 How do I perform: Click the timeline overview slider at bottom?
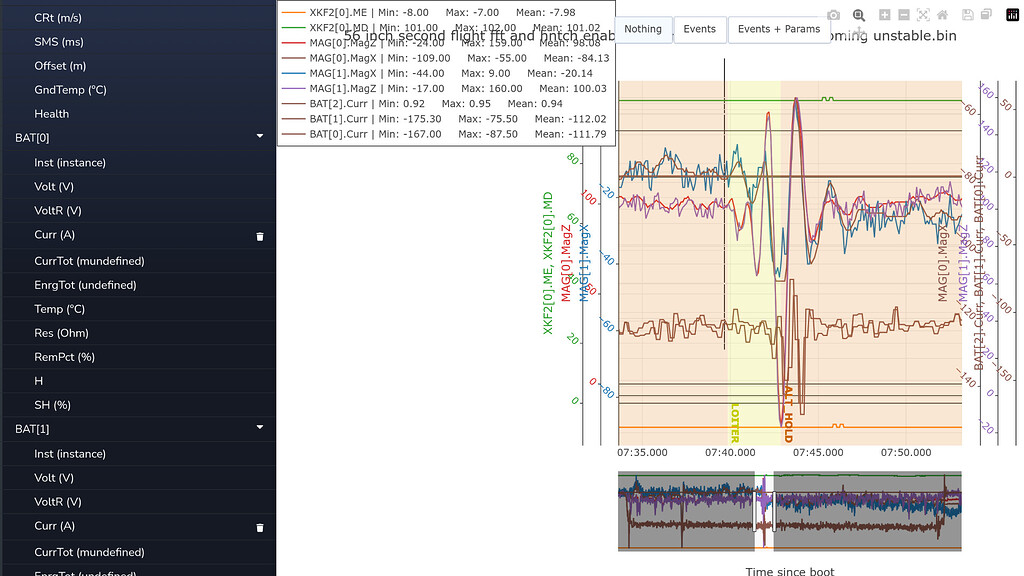point(790,510)
